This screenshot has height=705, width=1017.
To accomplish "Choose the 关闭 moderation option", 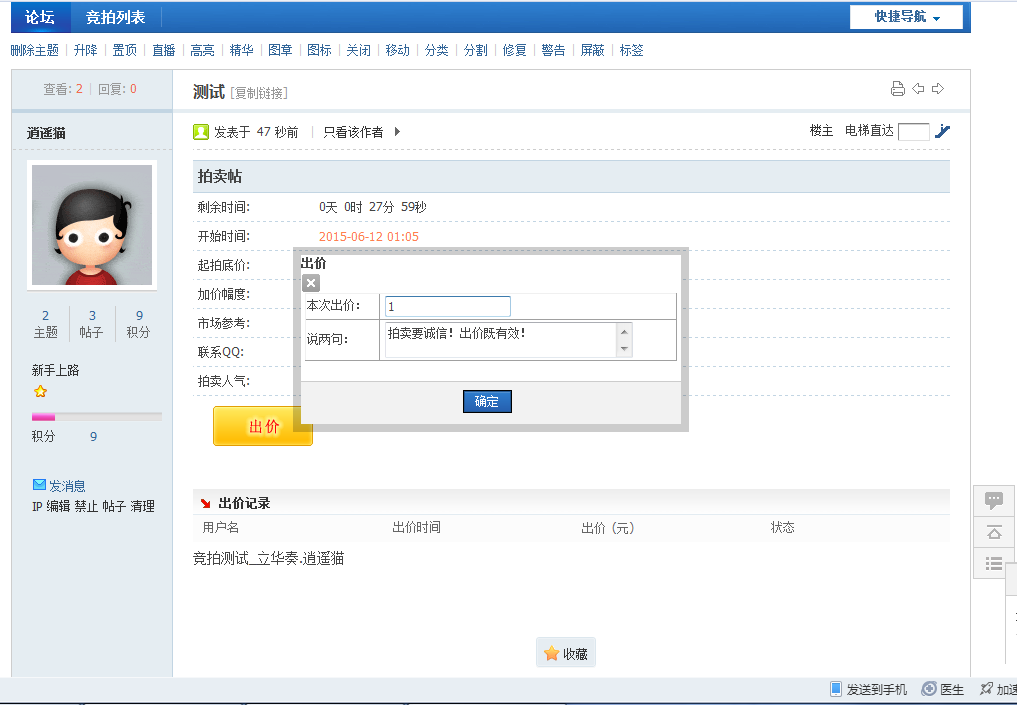I will (358, 50).
